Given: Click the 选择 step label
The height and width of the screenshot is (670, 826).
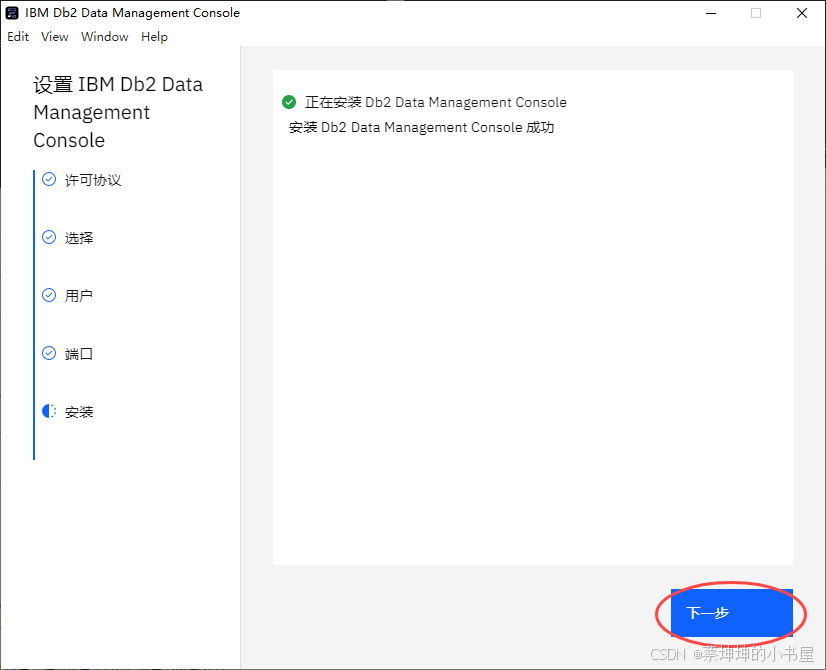Looking at the screenshot, I should pos(82,237).
